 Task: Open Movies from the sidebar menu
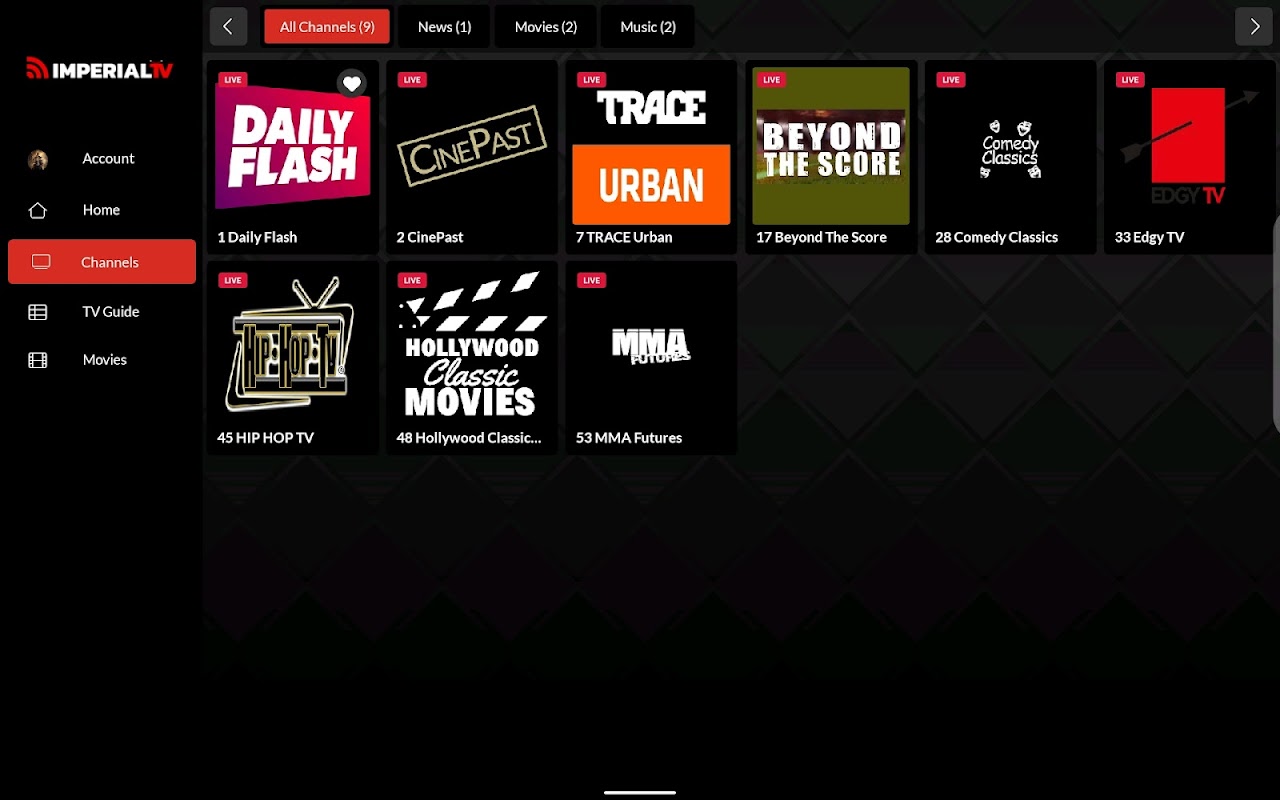click(x=102, y=360)
